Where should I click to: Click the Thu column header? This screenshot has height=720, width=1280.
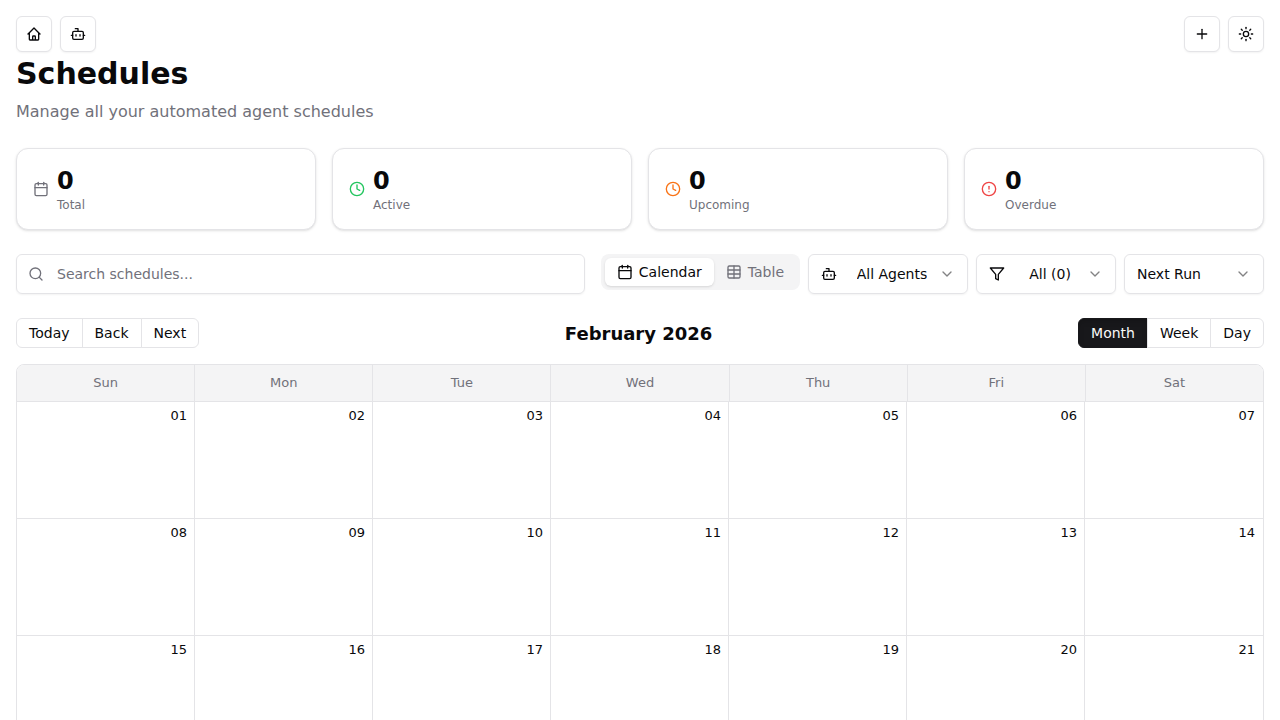(x=818, y=383)
